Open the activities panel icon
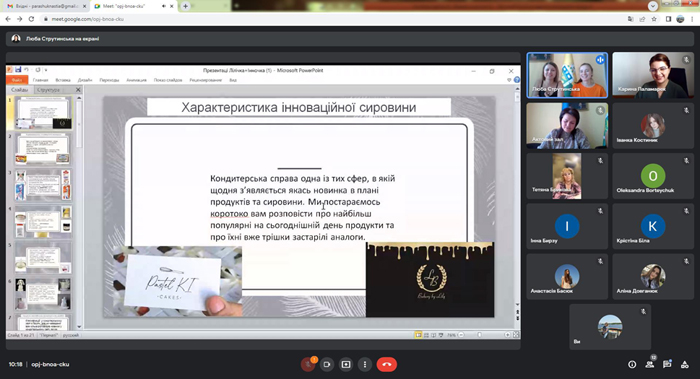The width and height of the screenshot is (700, 379). pos(684,364)
